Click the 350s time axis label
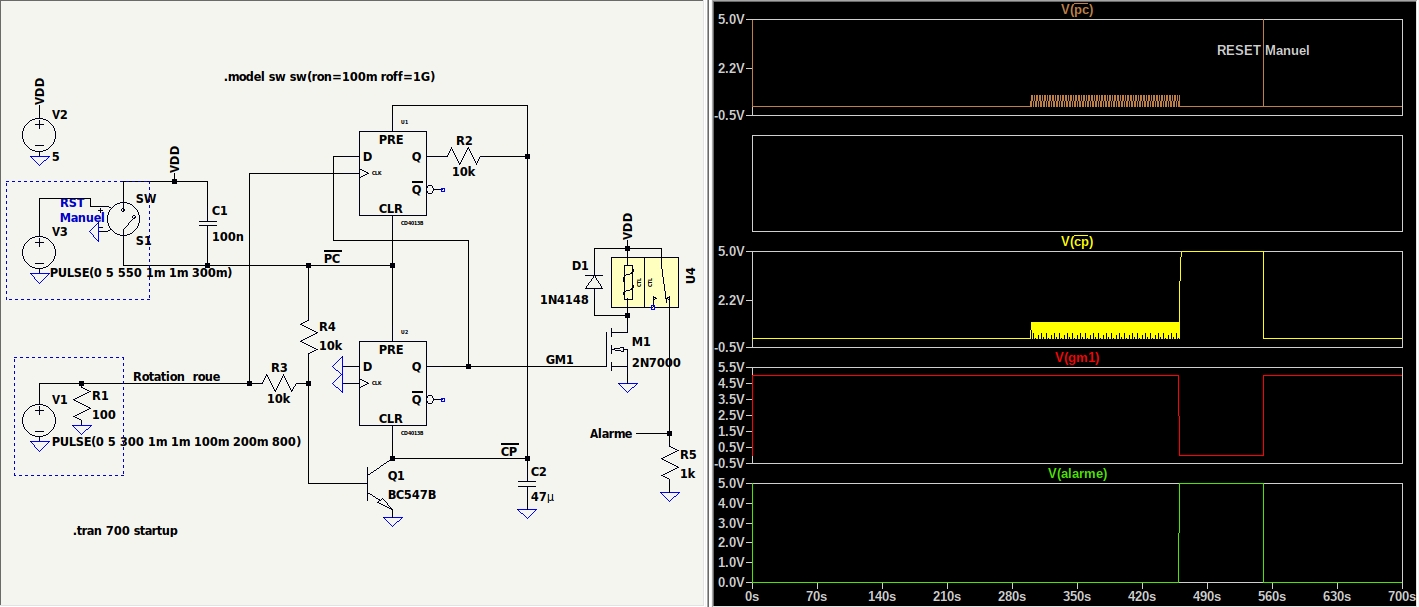Image resolution: width=1419 pixels, height=607 pixels. [1076, 596]
